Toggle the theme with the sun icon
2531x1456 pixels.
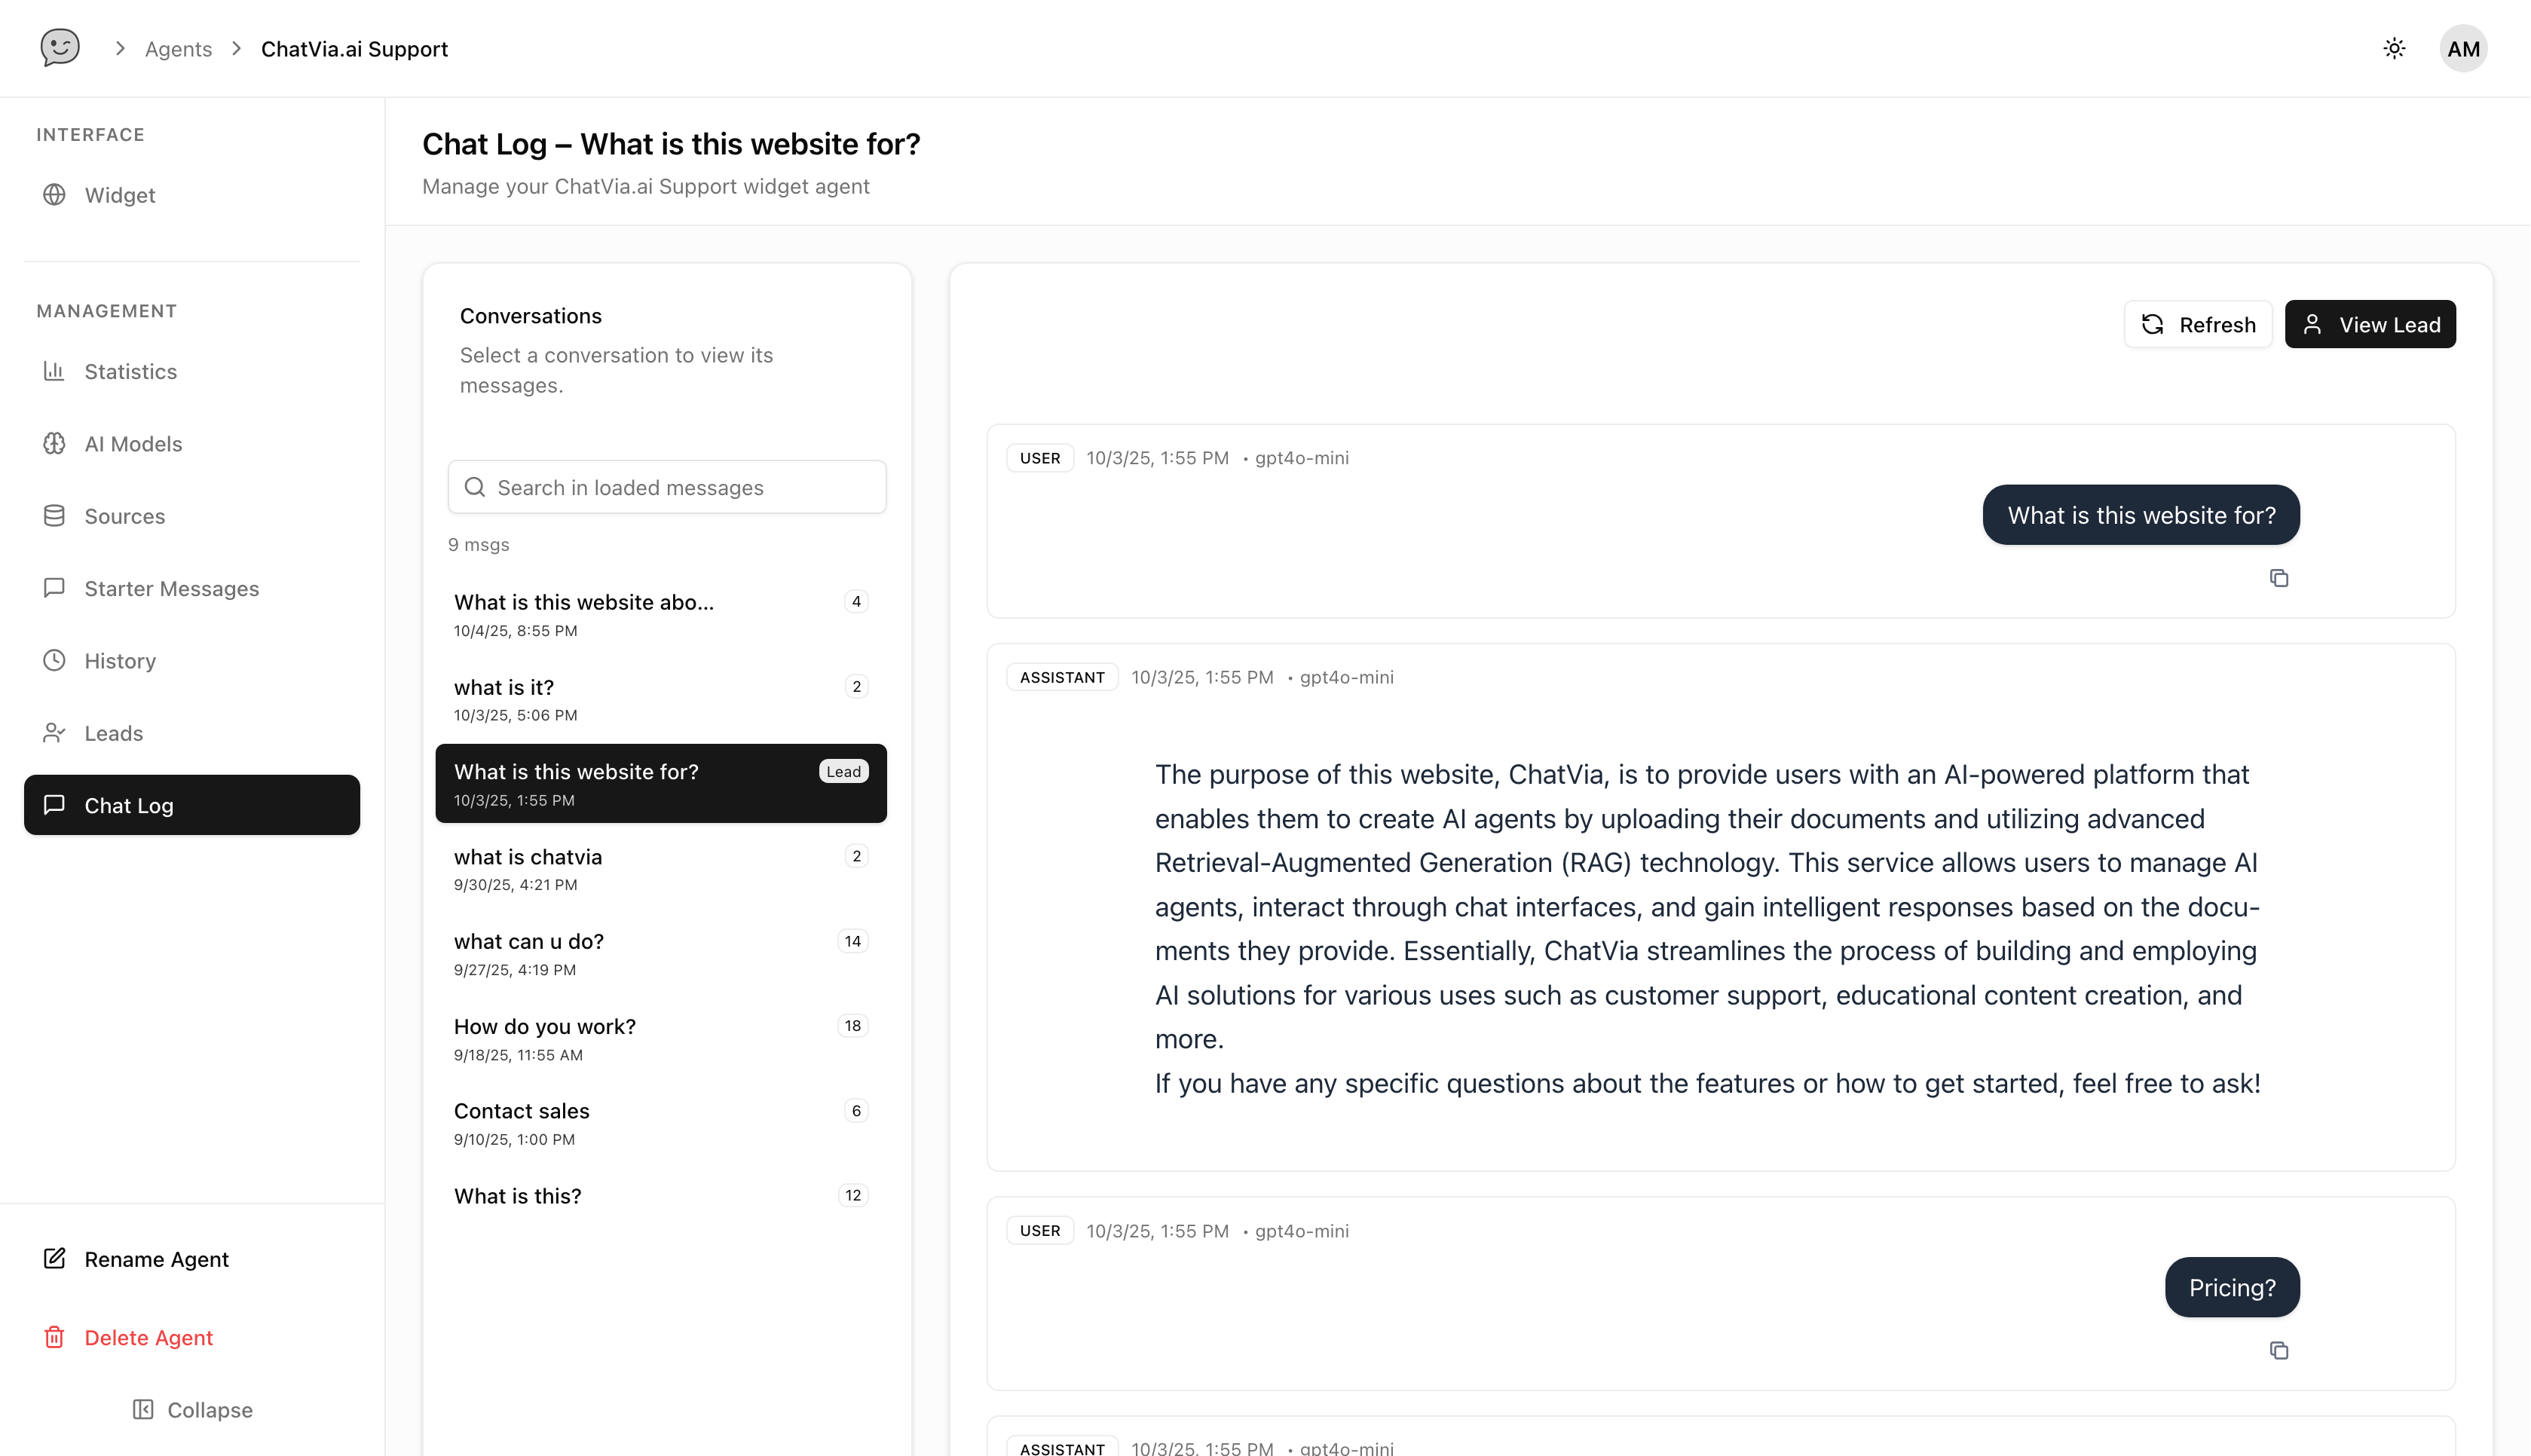(x=2394, y=48)
